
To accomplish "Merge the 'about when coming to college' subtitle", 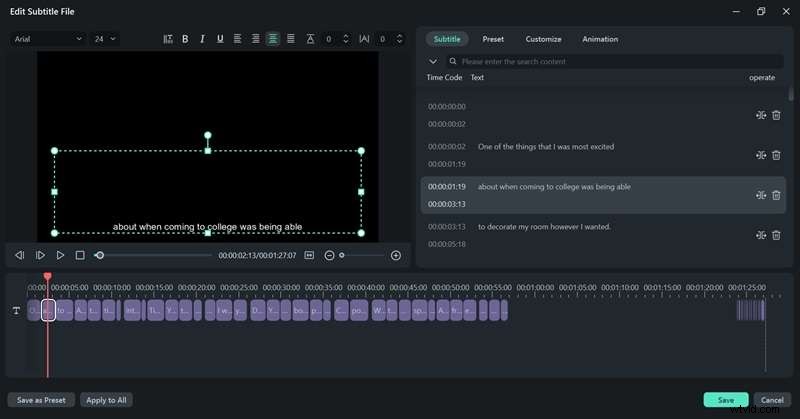I will (761, 195).
